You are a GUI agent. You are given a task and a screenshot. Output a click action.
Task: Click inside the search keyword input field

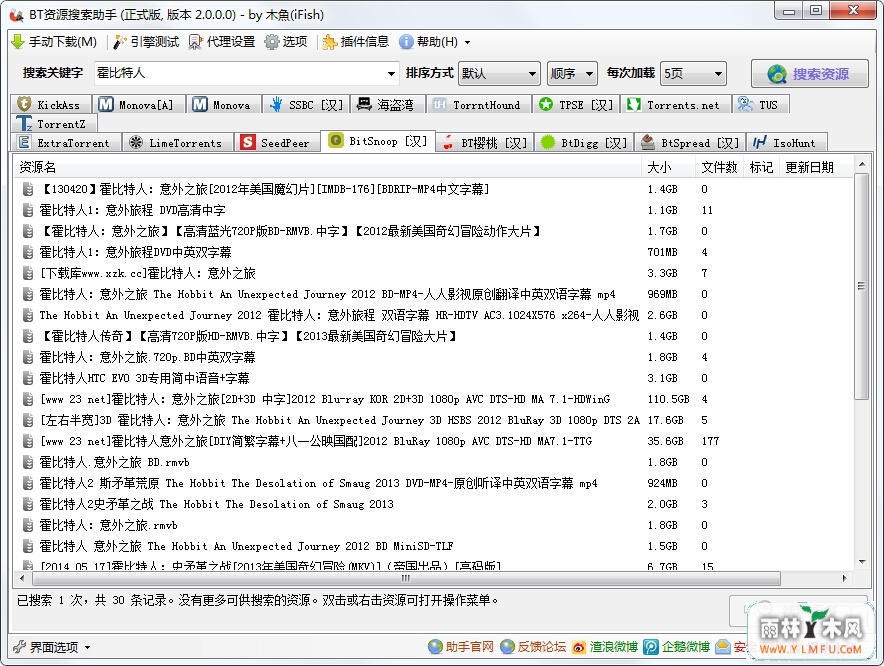point(240,73)
